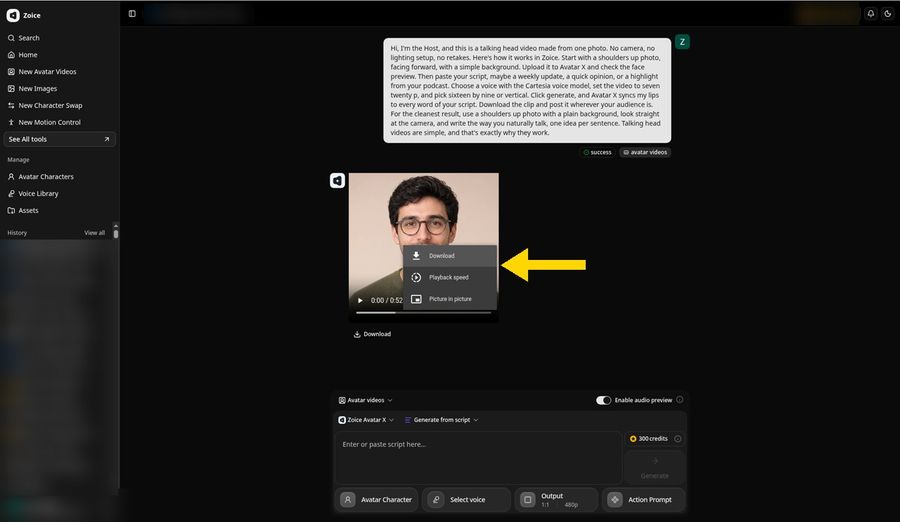The image size is (900, 522).
Task: Open New Avatar Videos tool
Action: pos(42,72)
